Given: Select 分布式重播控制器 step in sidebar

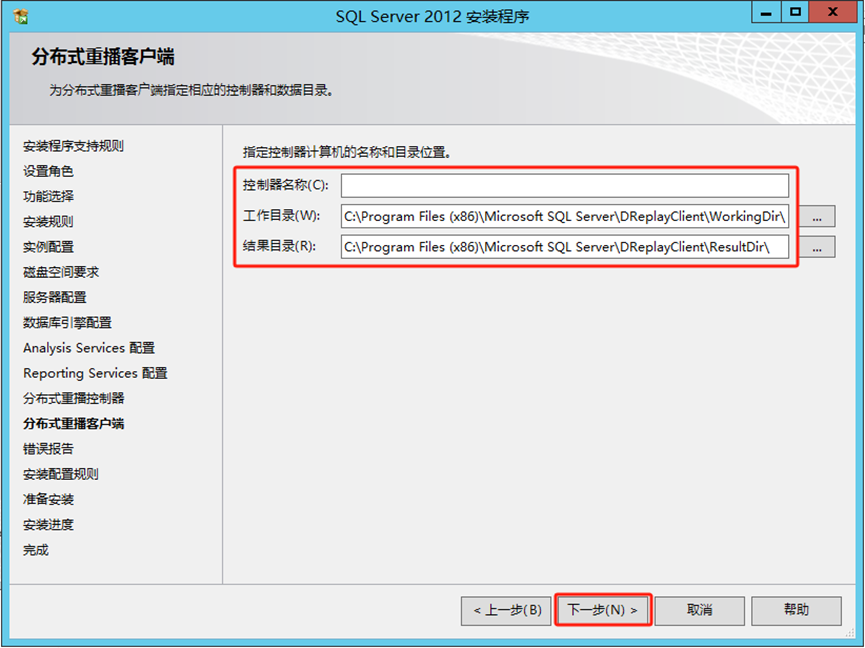Looking at the screenshot, I should tap(73, 398).
